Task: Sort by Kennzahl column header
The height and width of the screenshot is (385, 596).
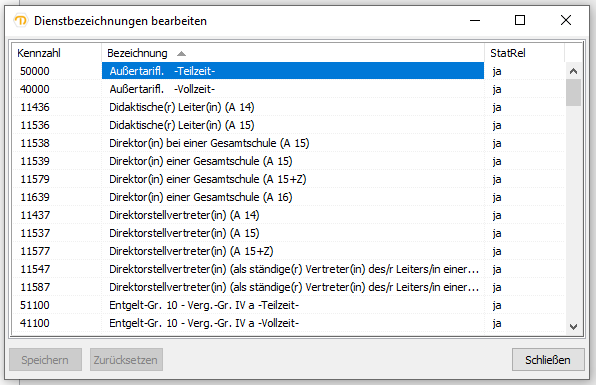Action: point(57,53)
